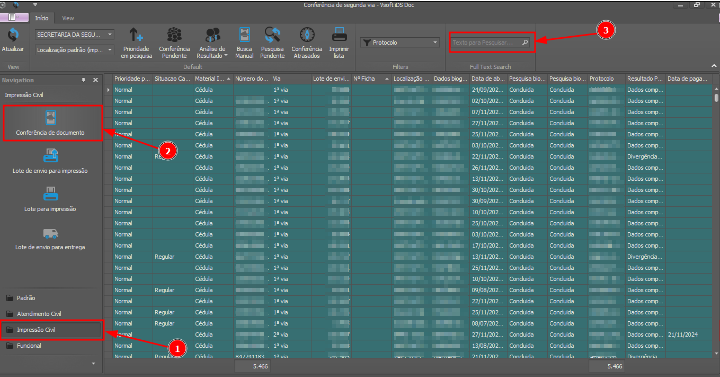Sort by Data de paga... column header
Viewport: 720px width, 377px height.
[x=688, y=79]
